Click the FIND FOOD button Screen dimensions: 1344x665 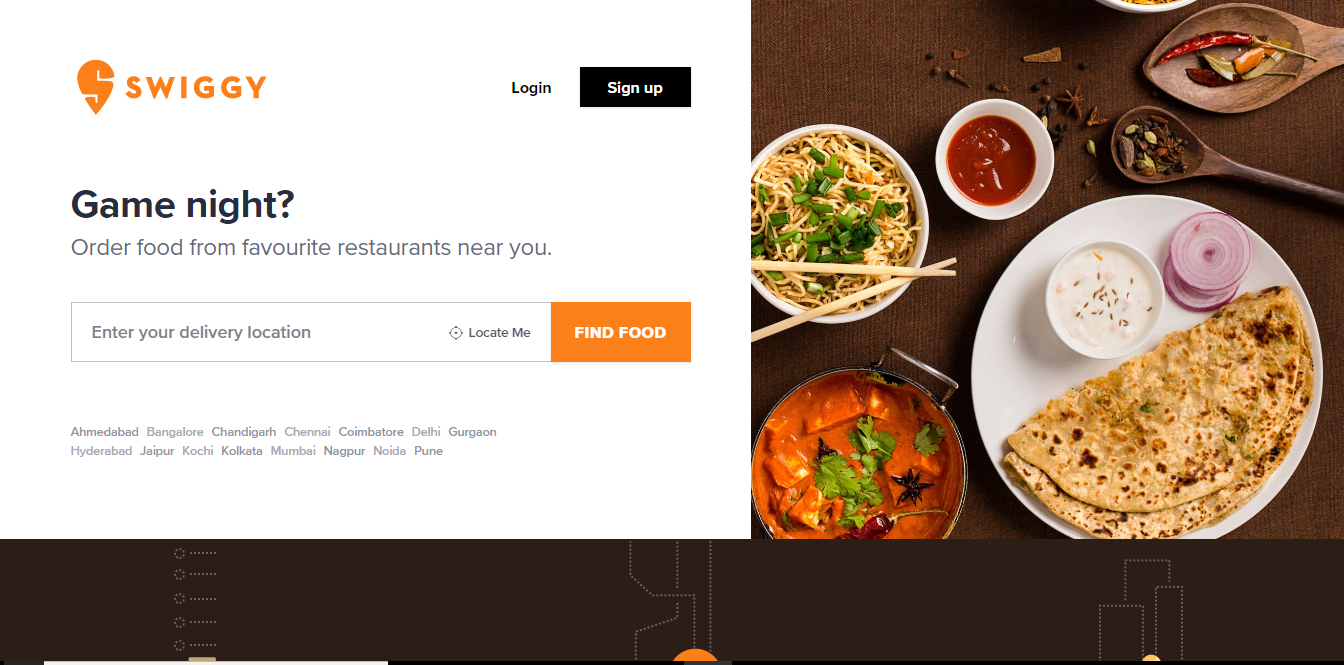[620, 332]
